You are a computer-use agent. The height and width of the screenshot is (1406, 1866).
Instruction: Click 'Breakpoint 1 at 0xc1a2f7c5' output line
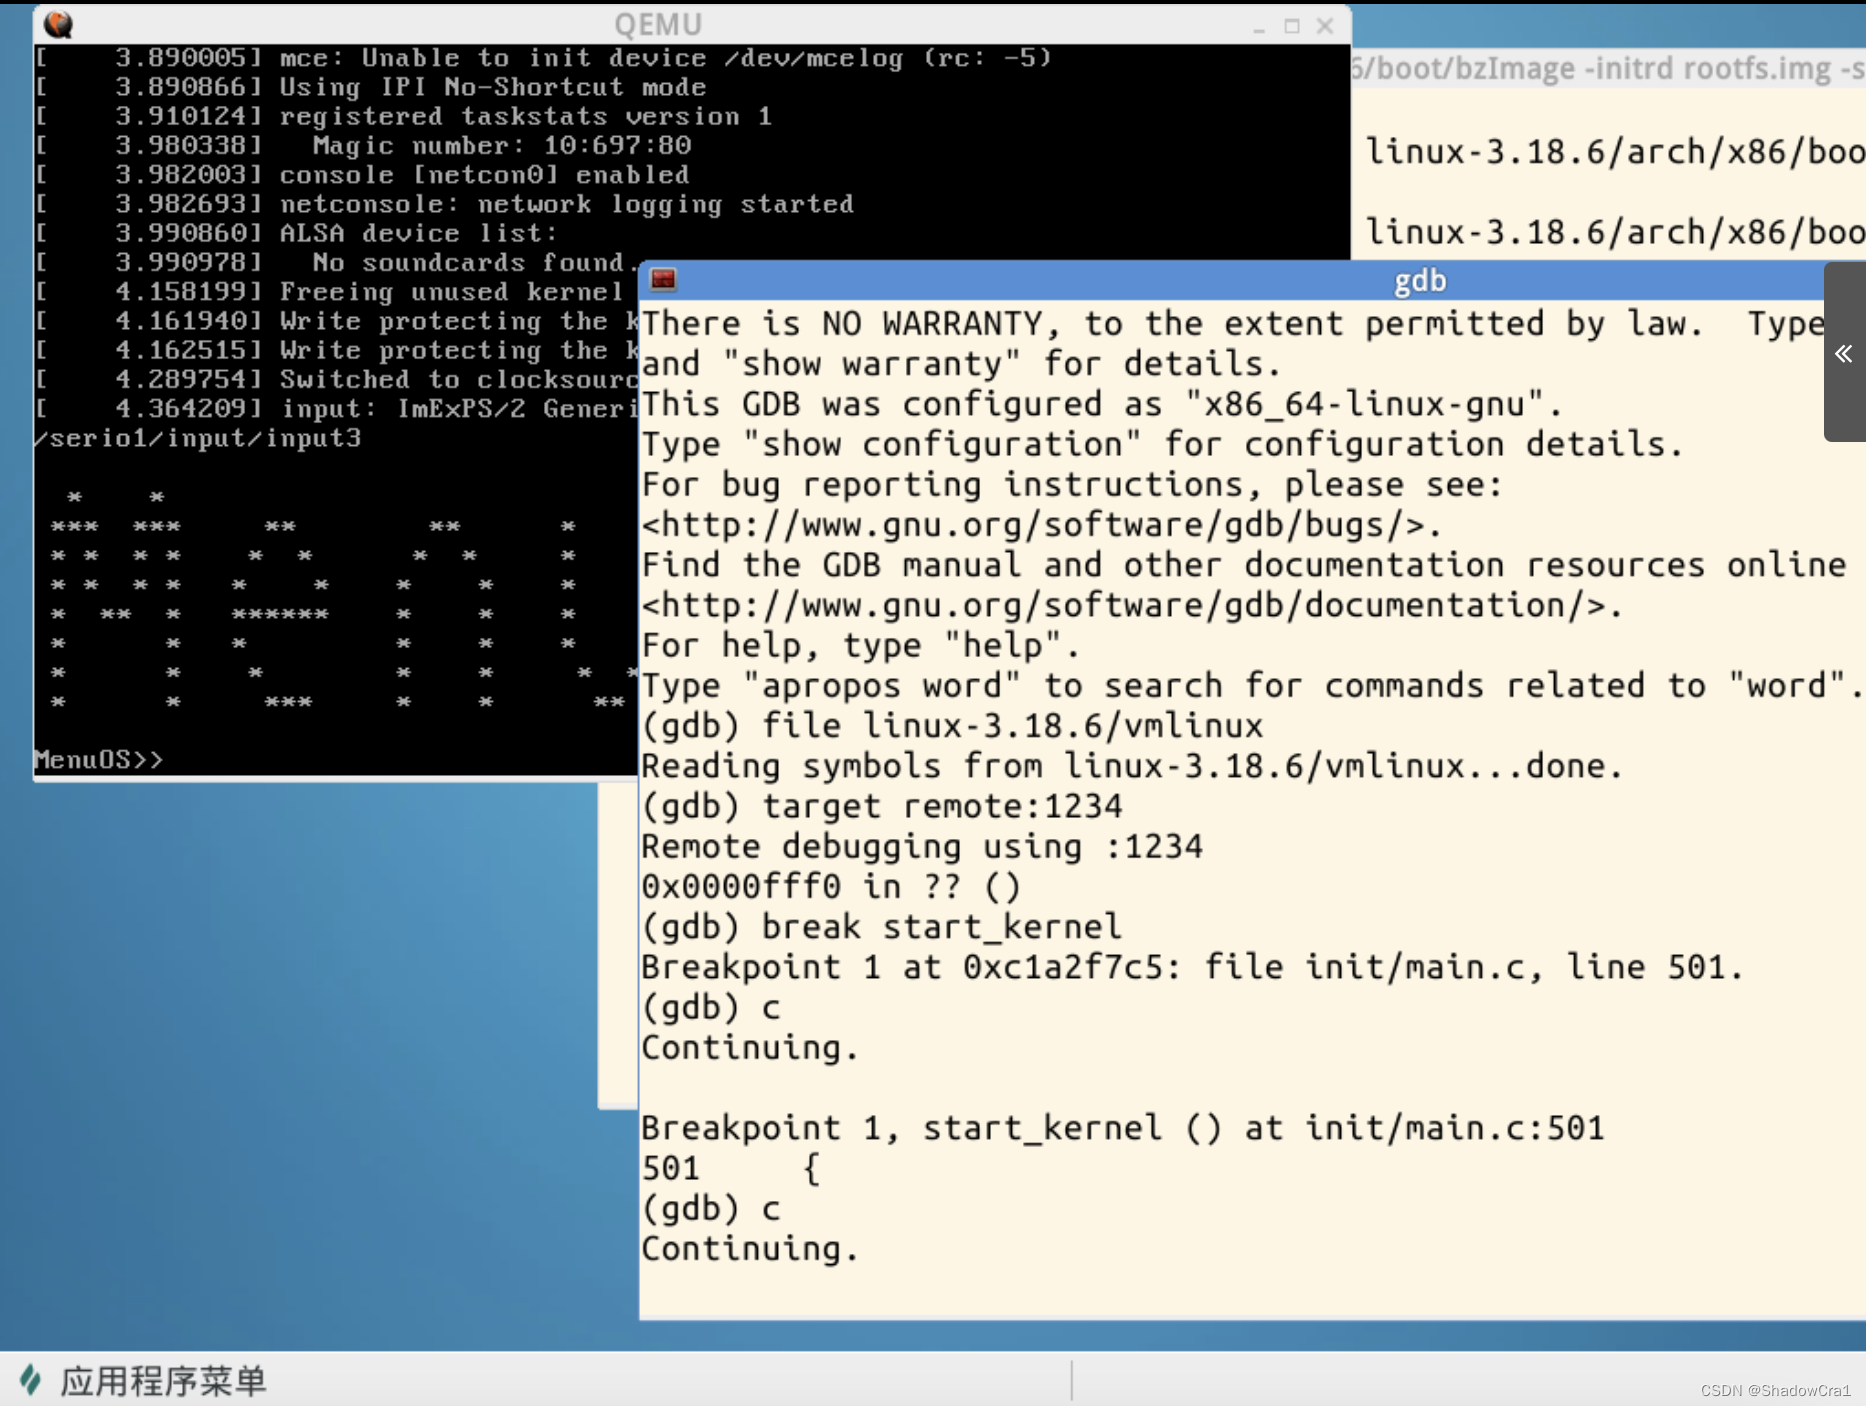(1192, 967)
